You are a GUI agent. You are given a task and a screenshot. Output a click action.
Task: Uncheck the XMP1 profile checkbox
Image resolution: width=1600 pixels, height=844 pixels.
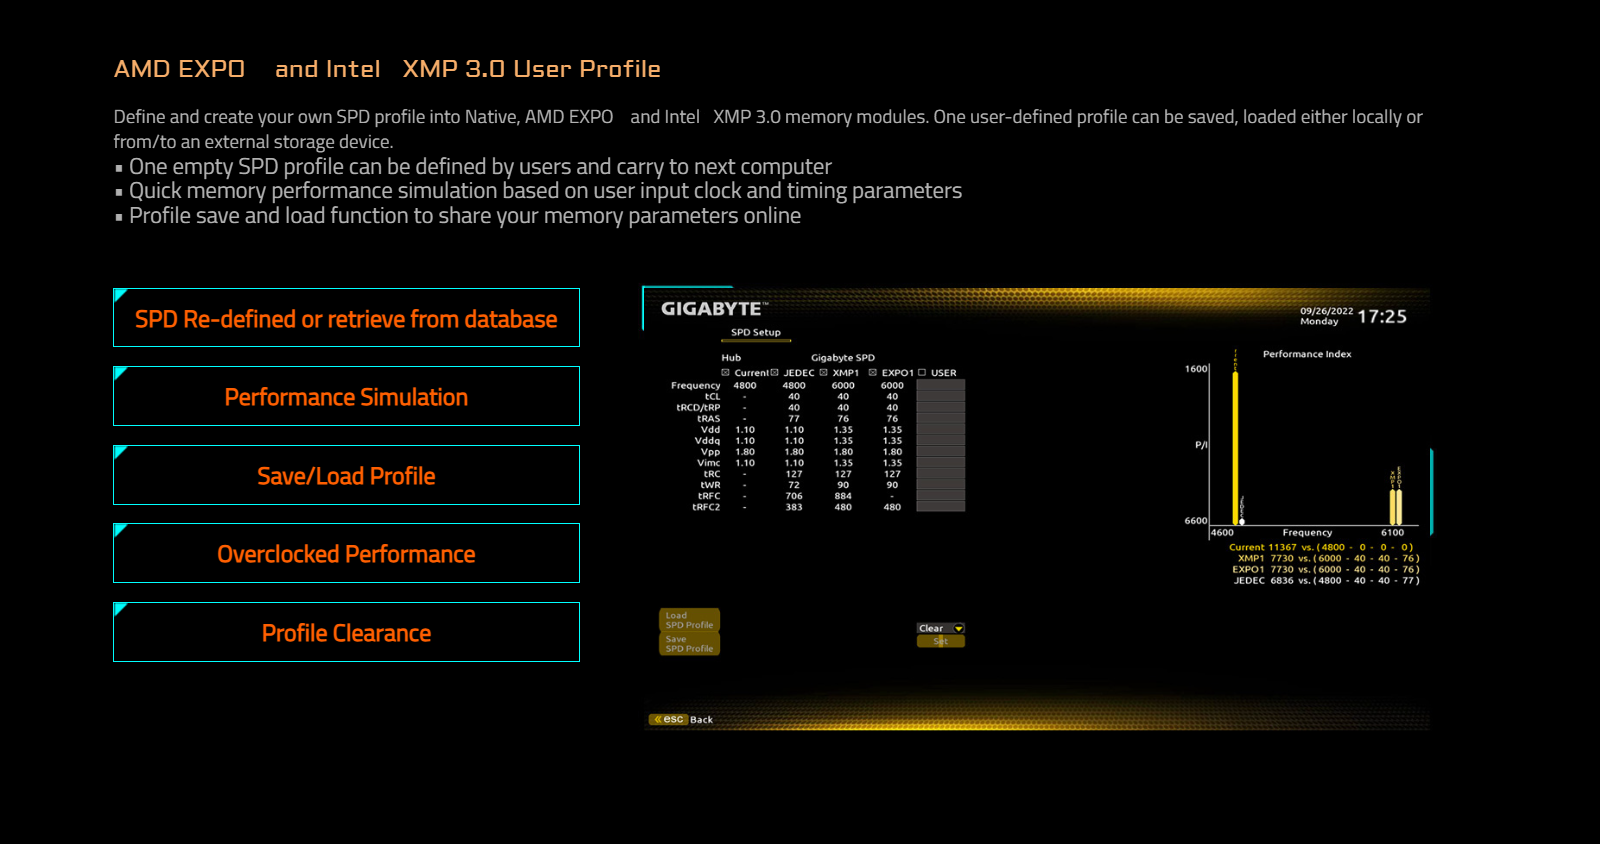coord(824,372)
